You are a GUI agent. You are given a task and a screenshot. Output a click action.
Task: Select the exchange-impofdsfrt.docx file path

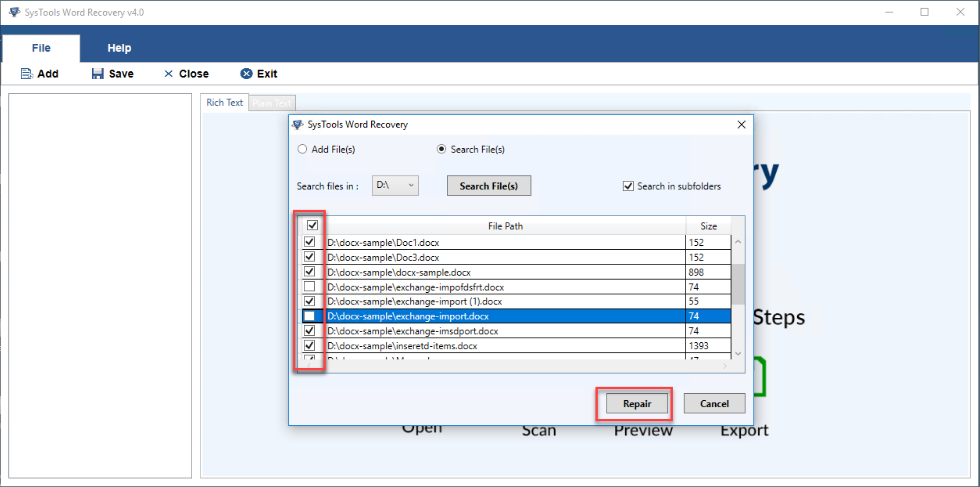point(416,287)
